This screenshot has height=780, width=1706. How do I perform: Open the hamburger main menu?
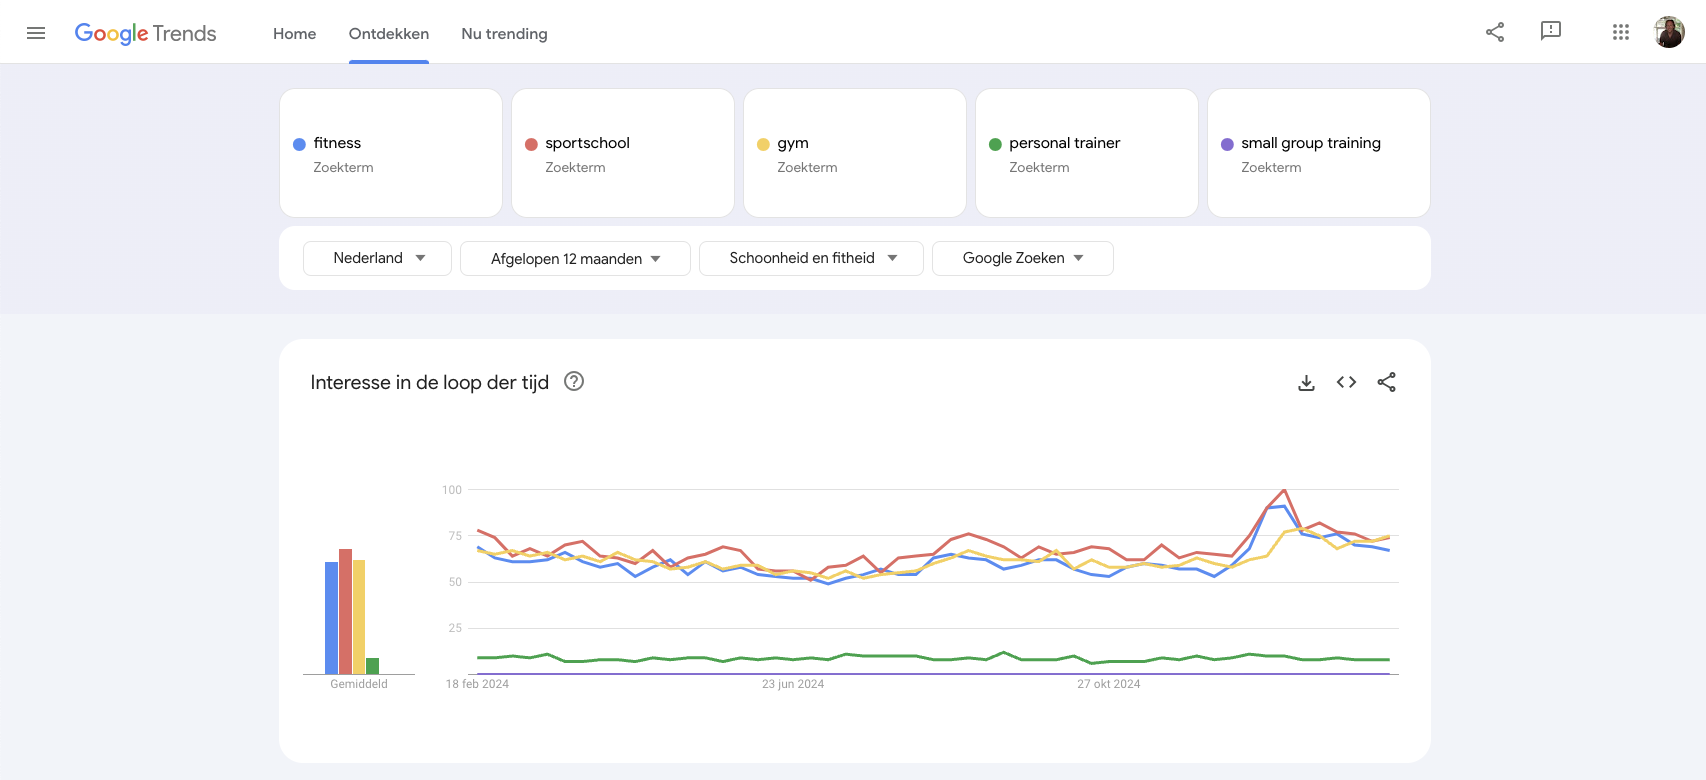point(36,33)
